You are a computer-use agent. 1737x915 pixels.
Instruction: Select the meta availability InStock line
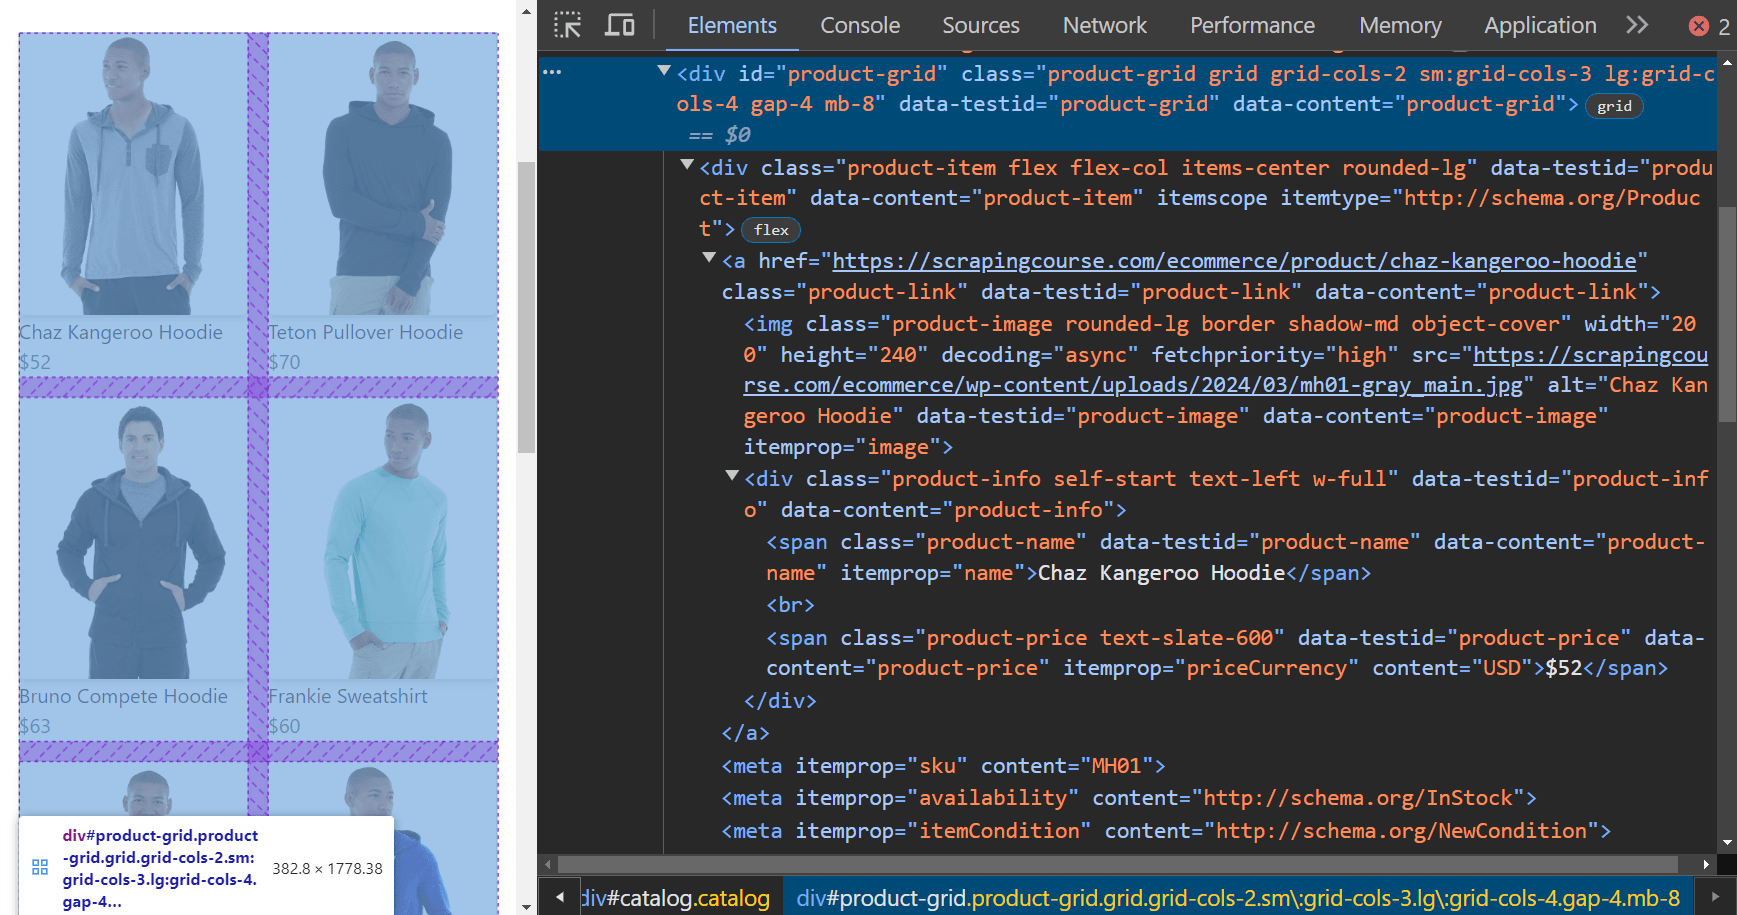[1129, 798]
